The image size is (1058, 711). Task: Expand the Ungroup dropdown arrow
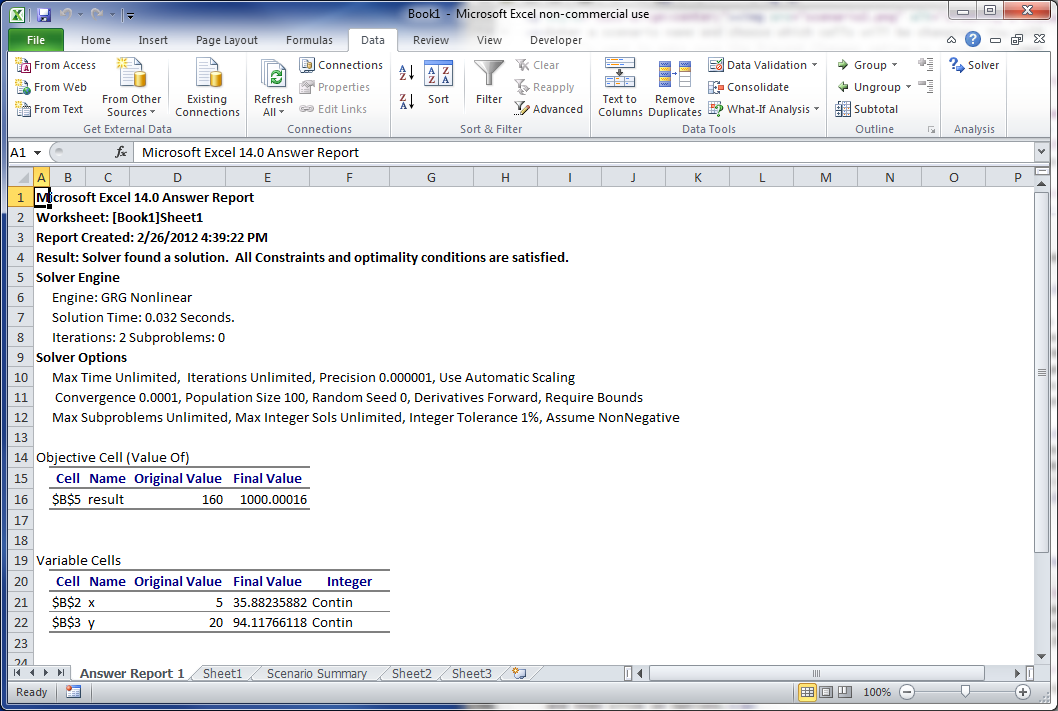(908, 87)
